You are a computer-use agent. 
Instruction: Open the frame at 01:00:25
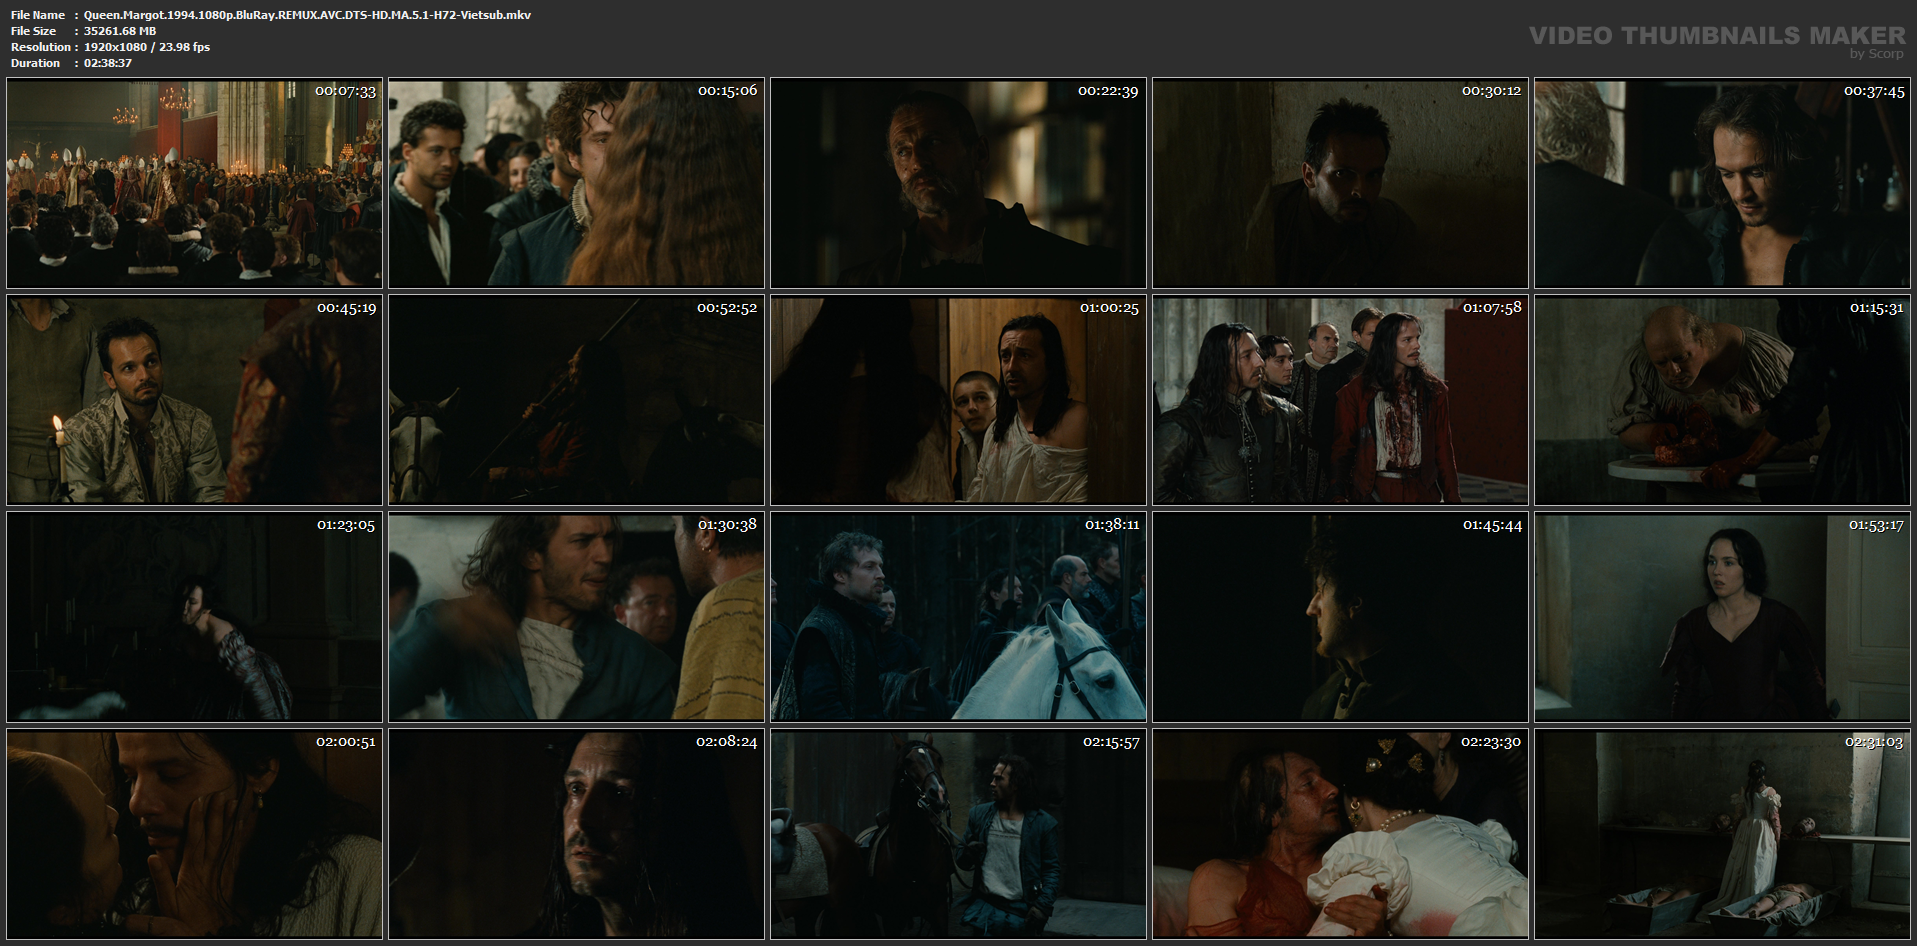point(958,400)
